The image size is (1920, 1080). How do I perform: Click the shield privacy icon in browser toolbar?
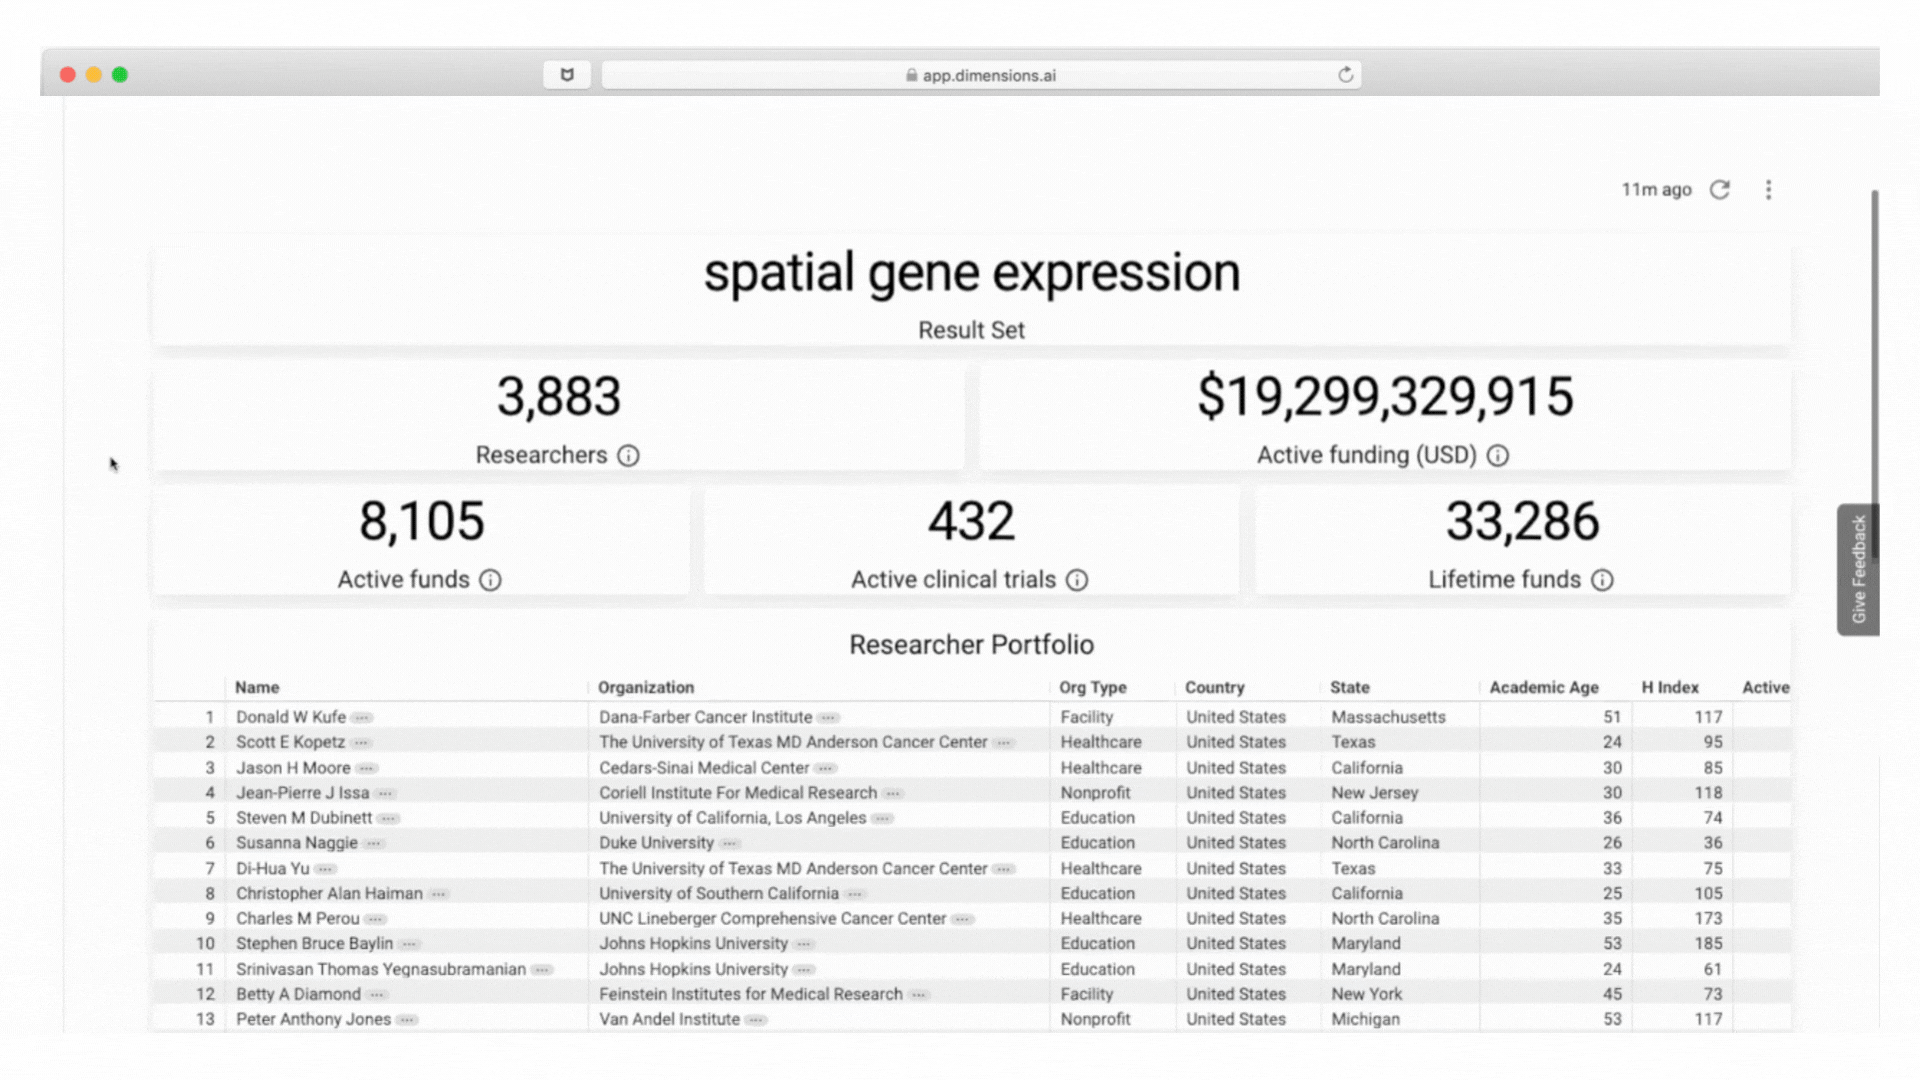(x=567, y=75)
